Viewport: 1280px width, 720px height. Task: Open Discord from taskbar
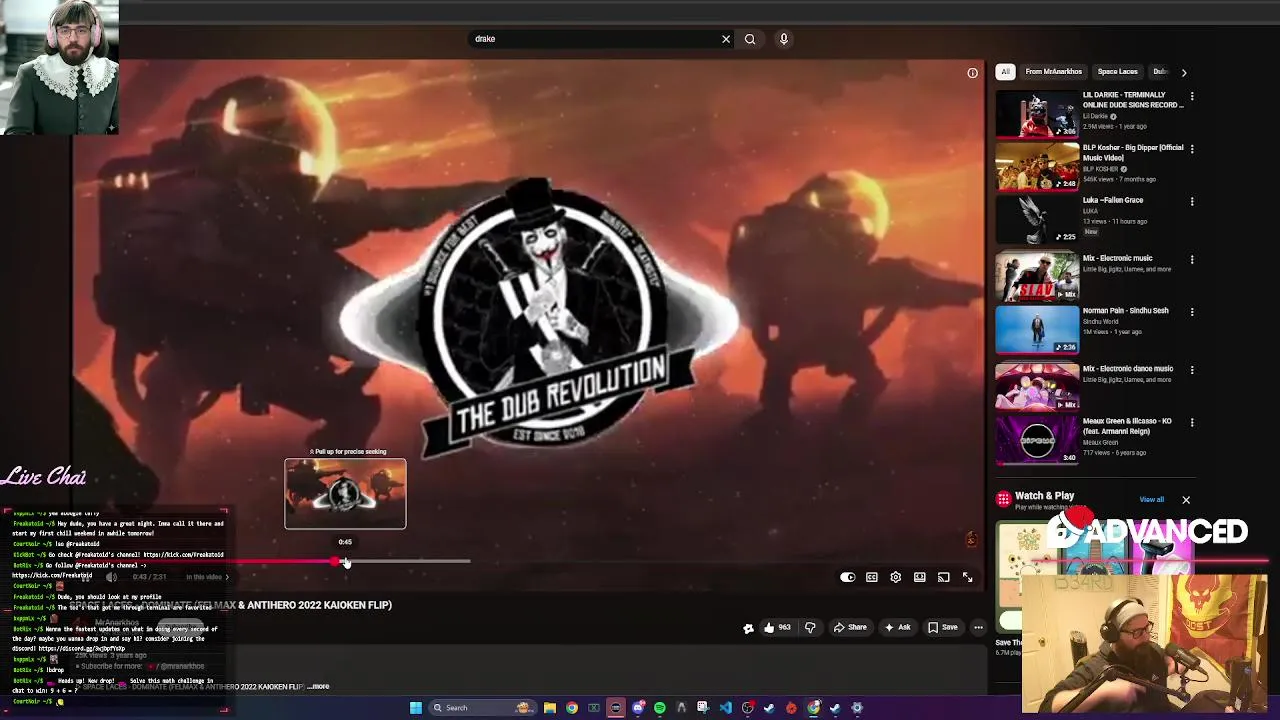[638, 708]
